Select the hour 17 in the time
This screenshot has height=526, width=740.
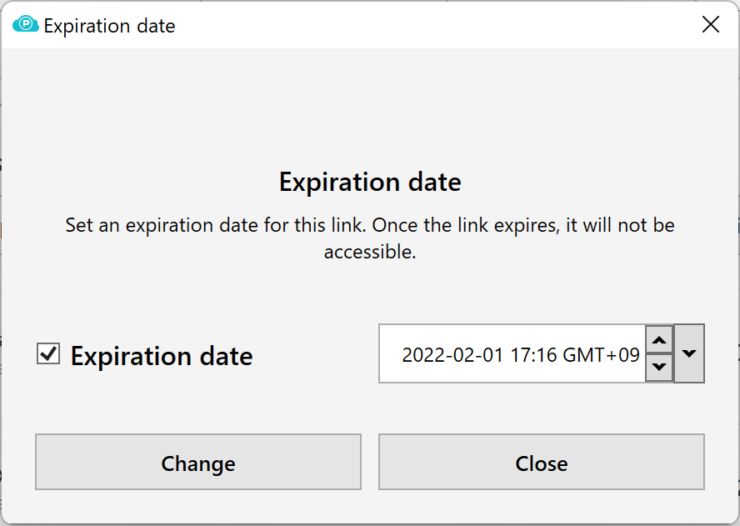(x=520, y=355)
